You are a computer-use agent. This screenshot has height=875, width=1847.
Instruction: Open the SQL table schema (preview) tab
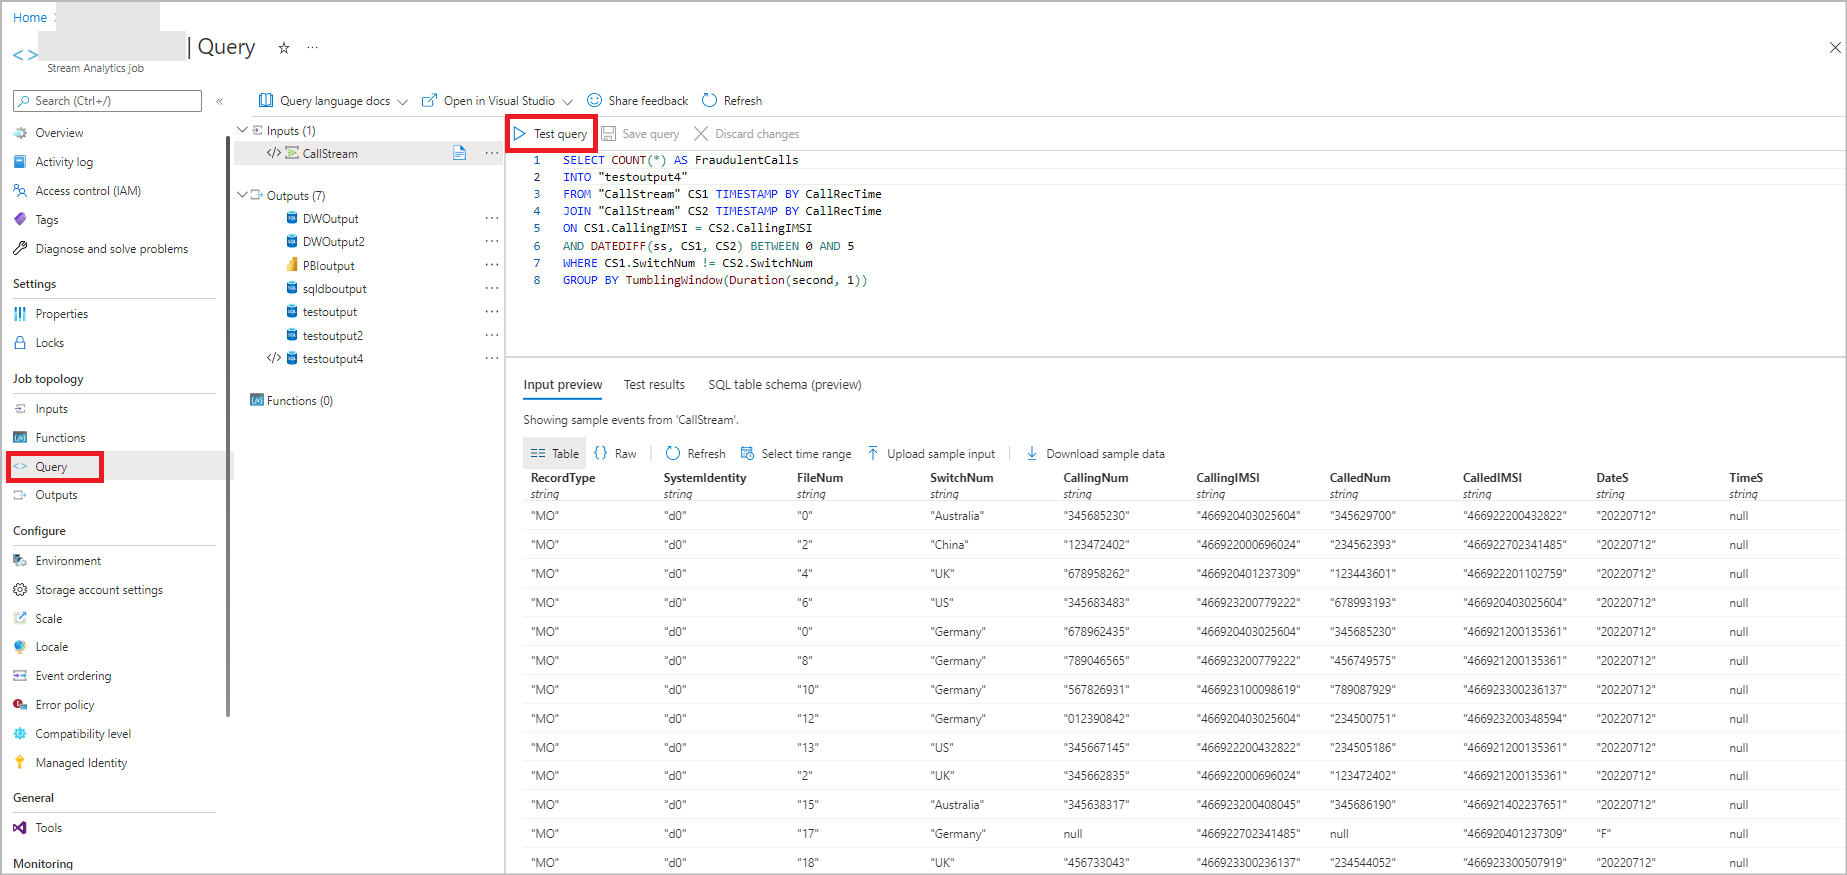(x=784, y=385)
